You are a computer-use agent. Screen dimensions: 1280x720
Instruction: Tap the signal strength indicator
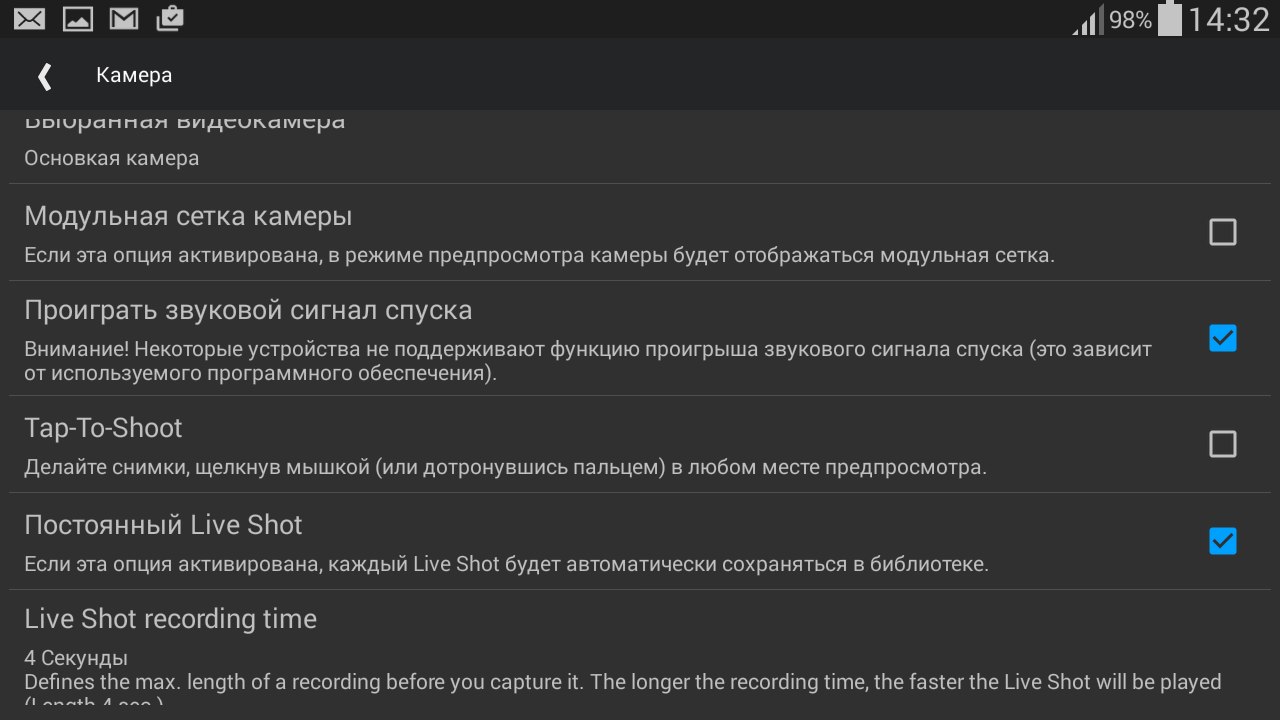click(x=1088, y=20)
